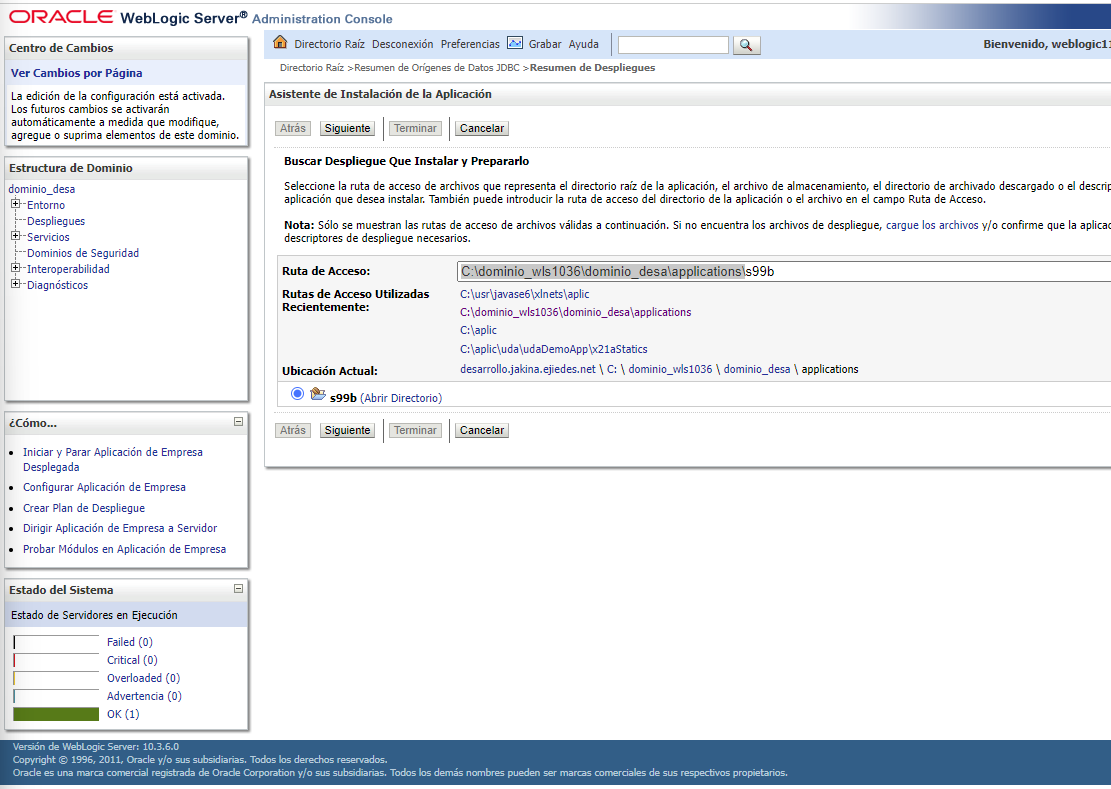Click breadcrumb Resumen de Orígenes de Datos JDBC

(436, 68)
